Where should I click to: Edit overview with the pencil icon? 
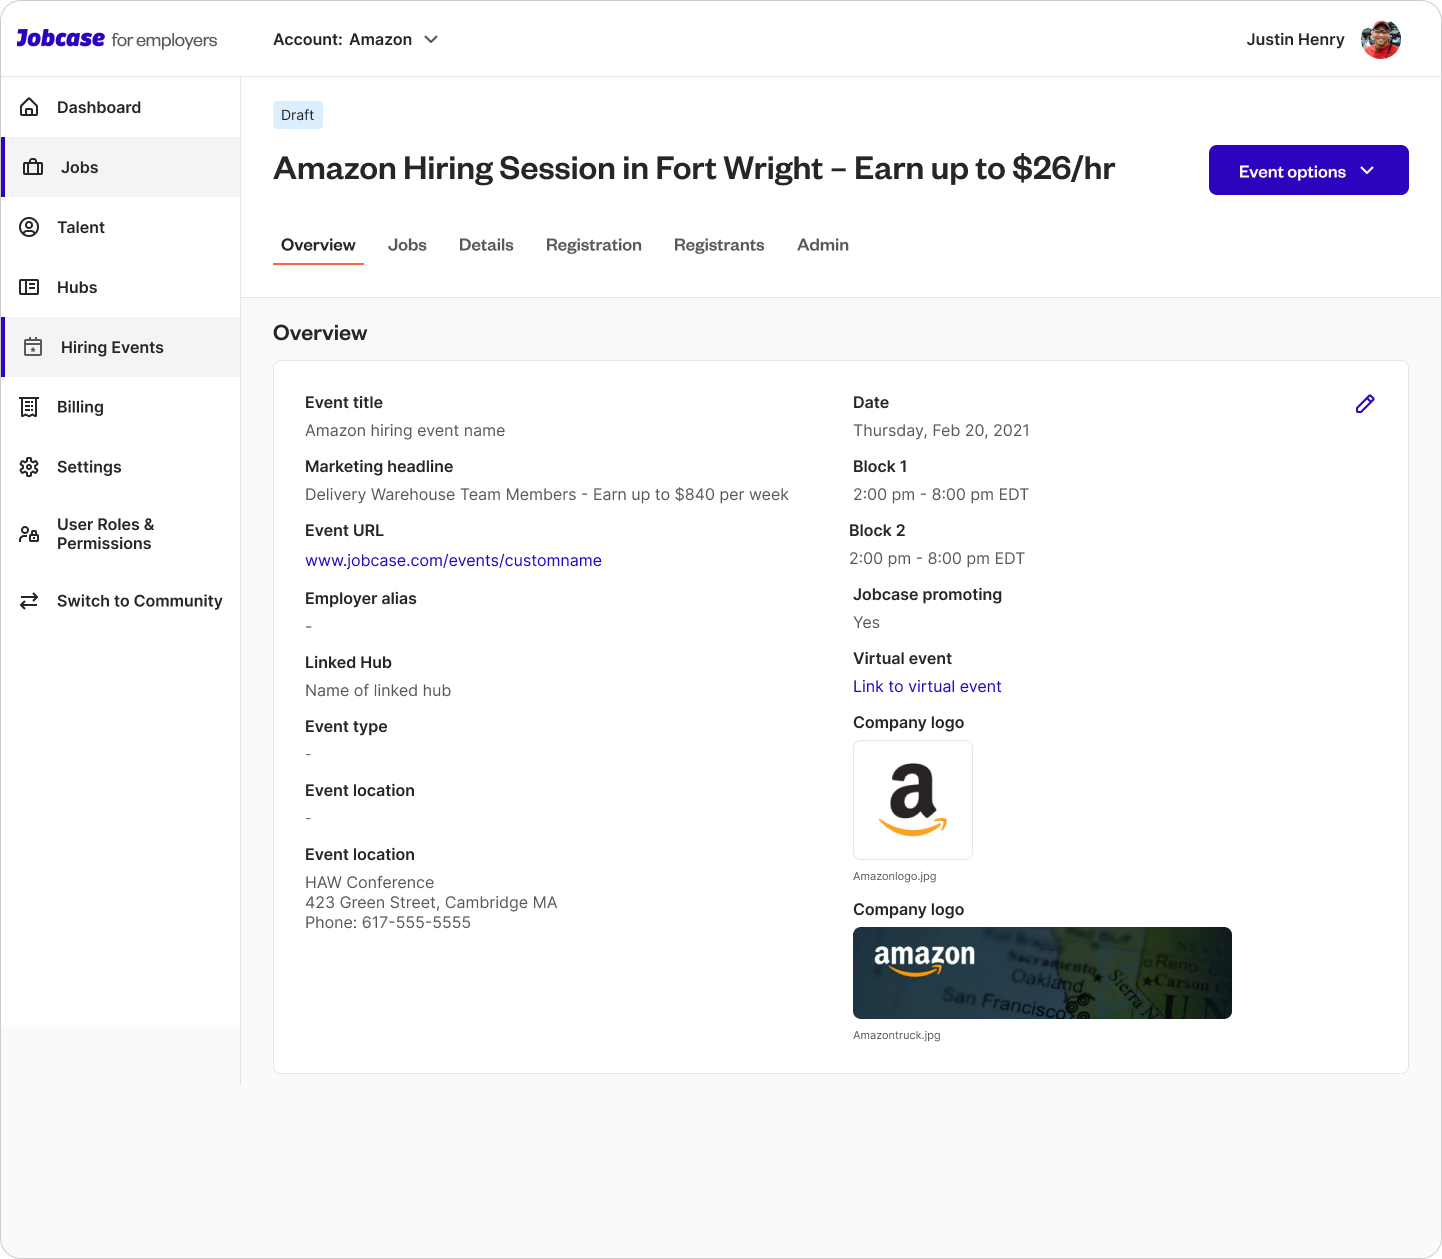click(x=1365, y=404)
